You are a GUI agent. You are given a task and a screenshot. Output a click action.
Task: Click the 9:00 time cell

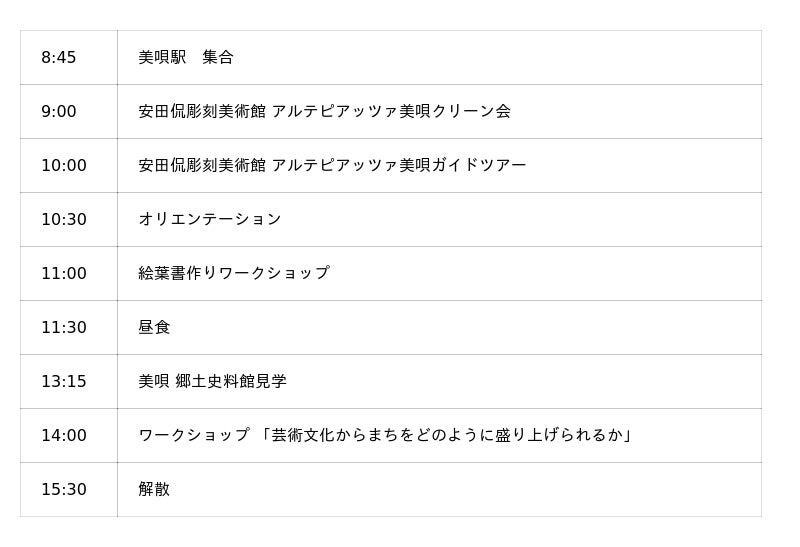[69, 111]
